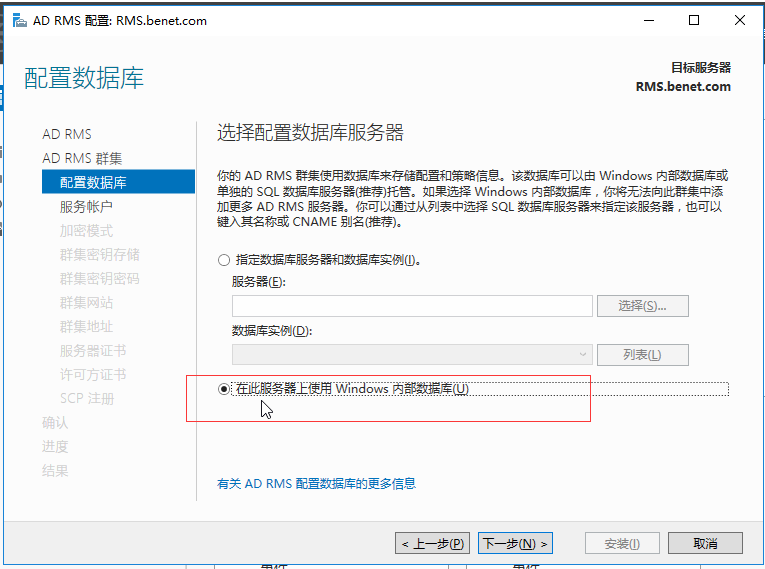Proceed with 下一步(N) button
Viewport: 765px width, 569px height.
[x=515, y=543]
